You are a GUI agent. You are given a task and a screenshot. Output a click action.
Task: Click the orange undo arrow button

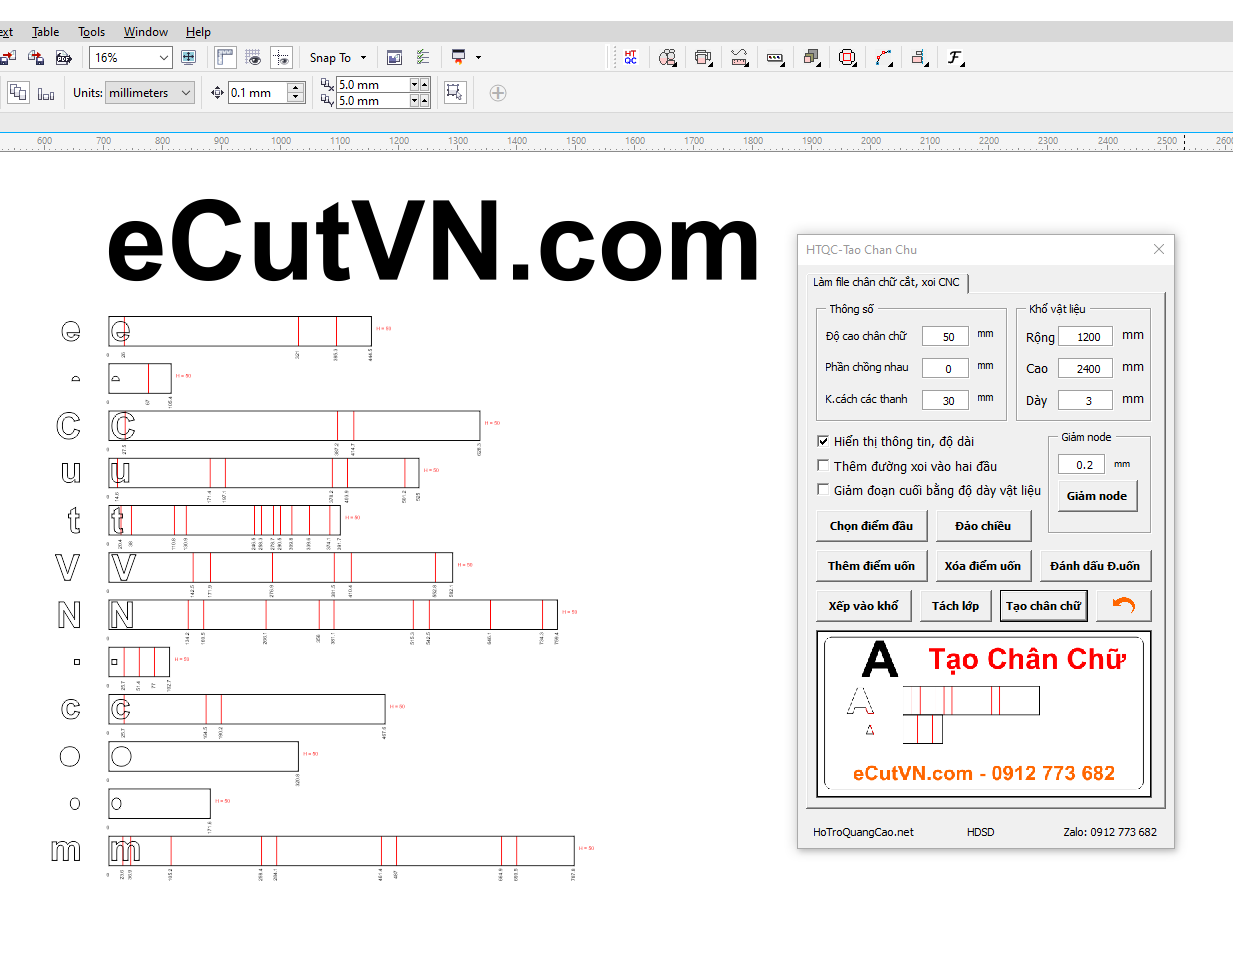pos(1124,606)
